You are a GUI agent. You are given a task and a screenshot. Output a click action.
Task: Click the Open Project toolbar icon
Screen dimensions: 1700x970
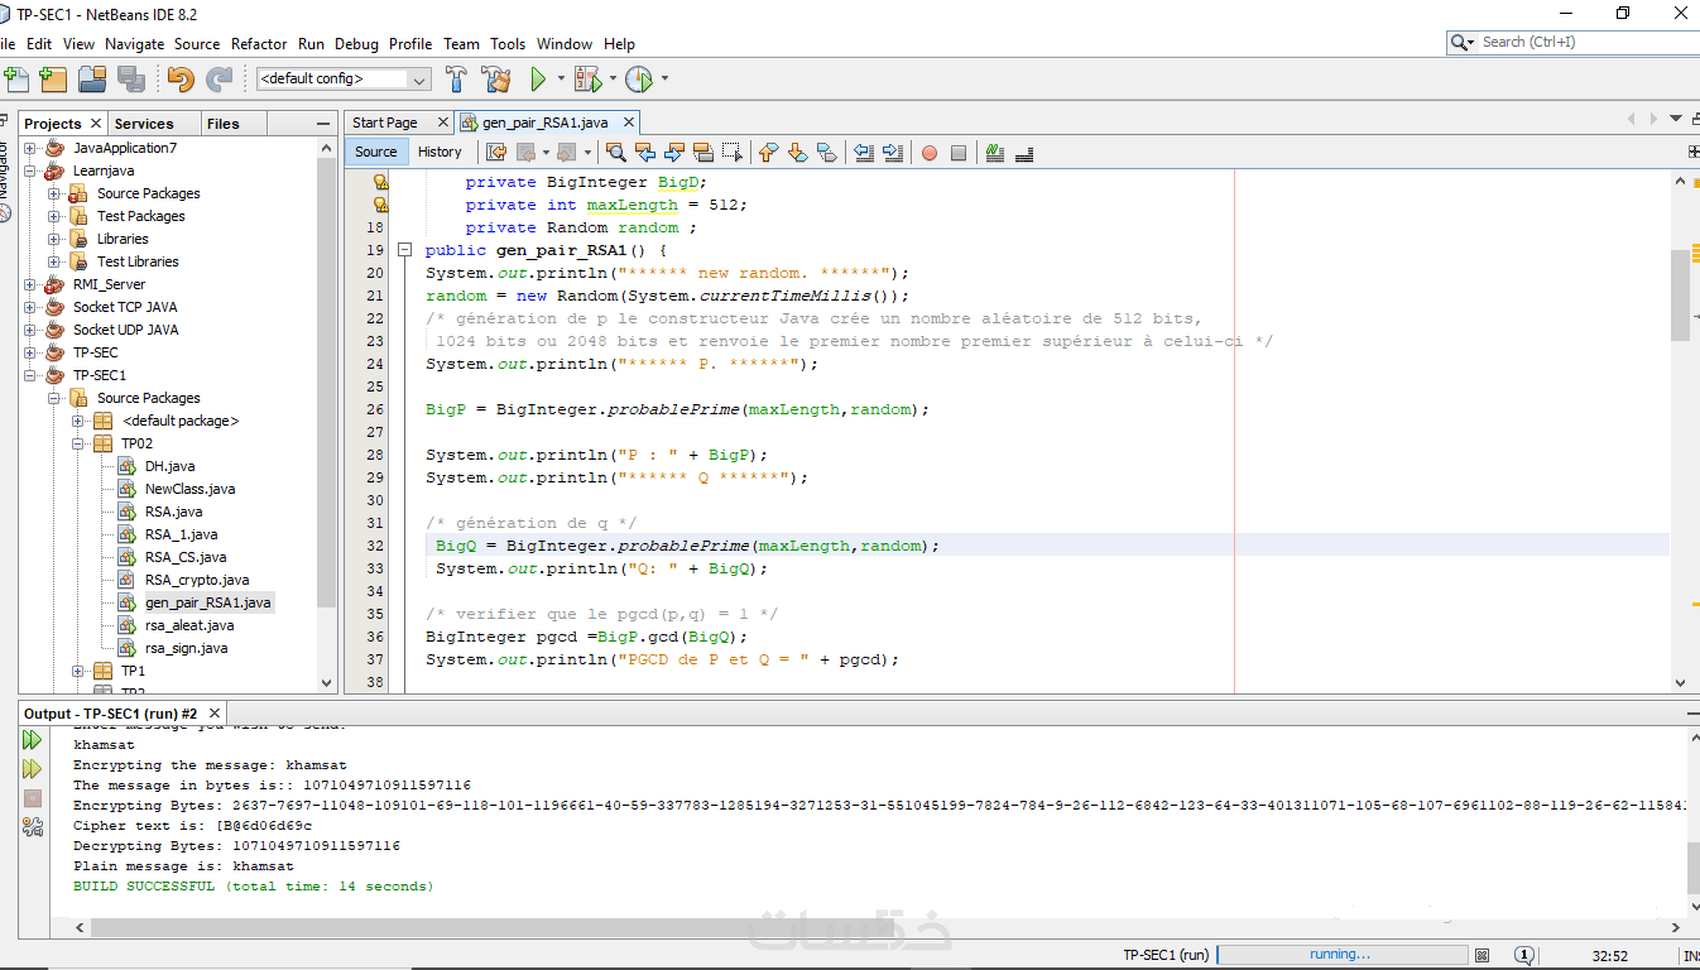tap(93, 79)
